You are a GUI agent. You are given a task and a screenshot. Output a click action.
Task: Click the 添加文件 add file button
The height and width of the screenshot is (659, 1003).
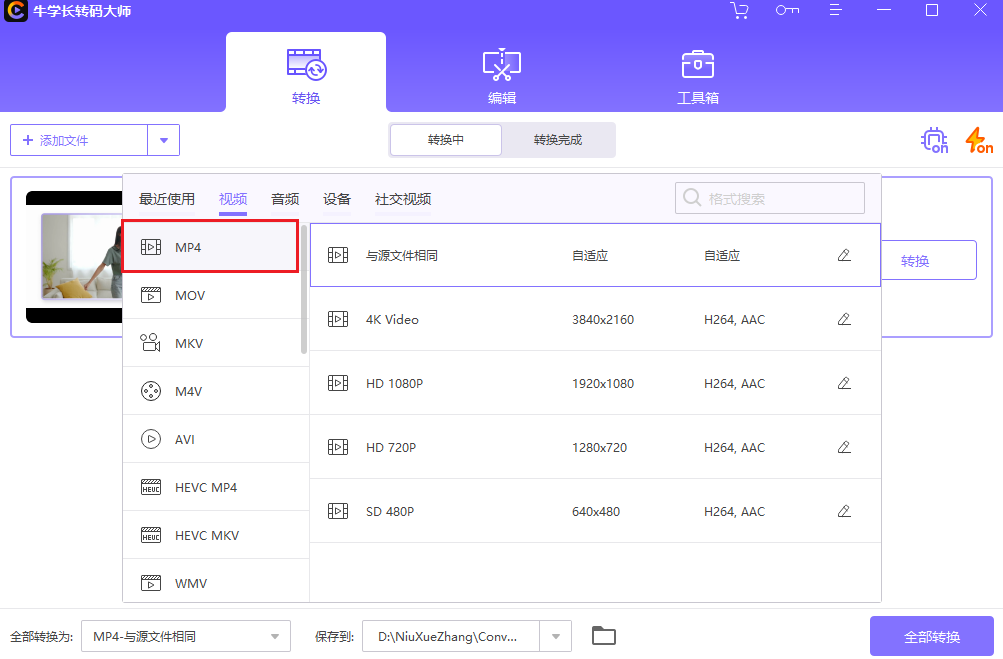79,140
